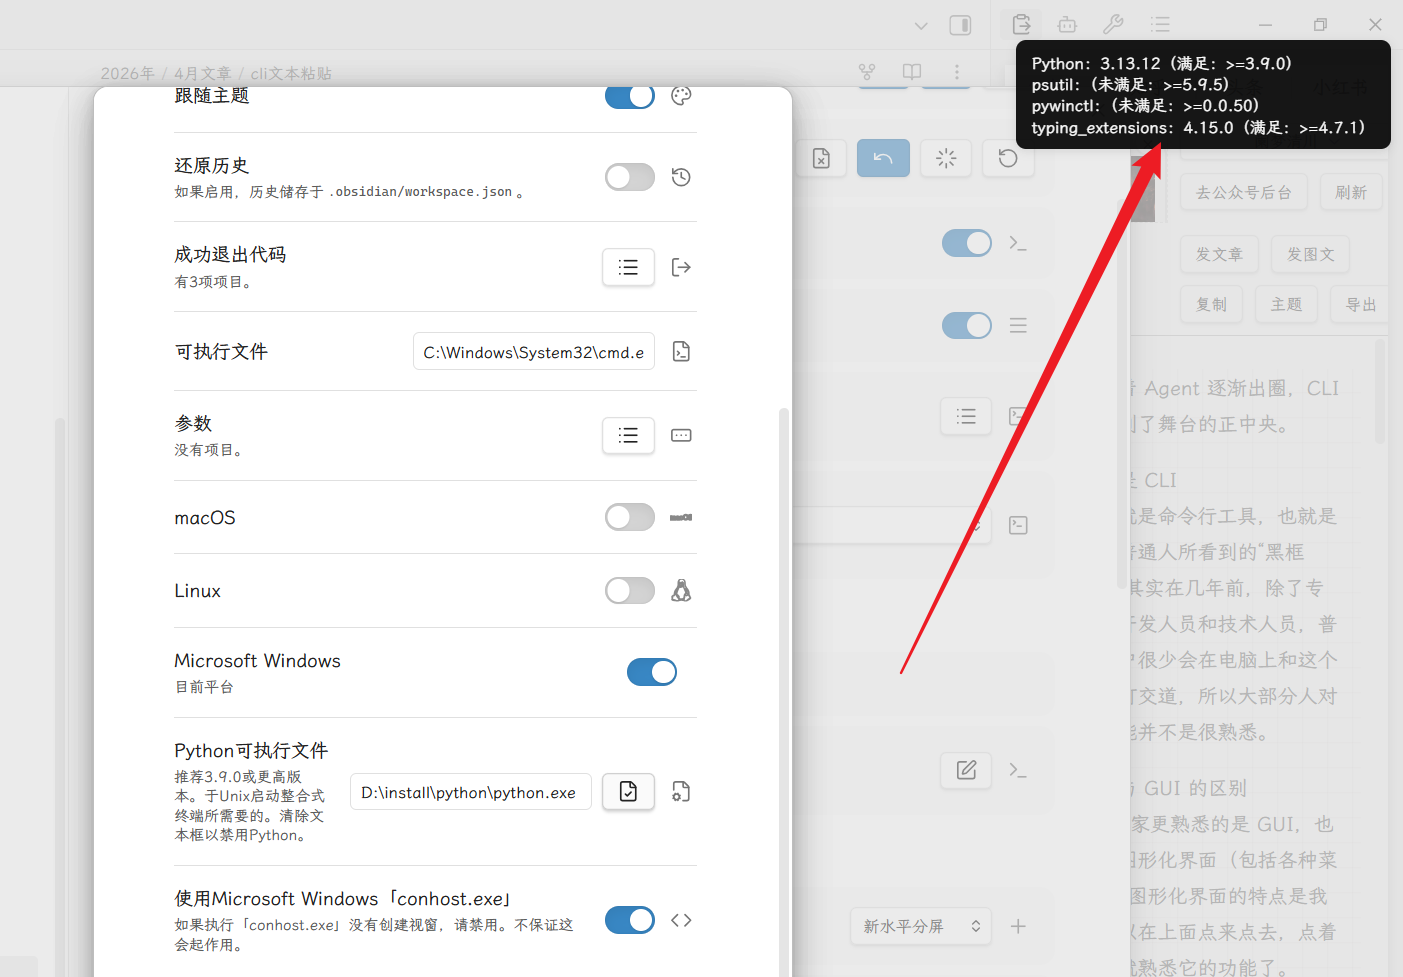Click the history clock icon beside 还原历史
This screenshot has width=1403, height=977.
click(x=681, y=177)
